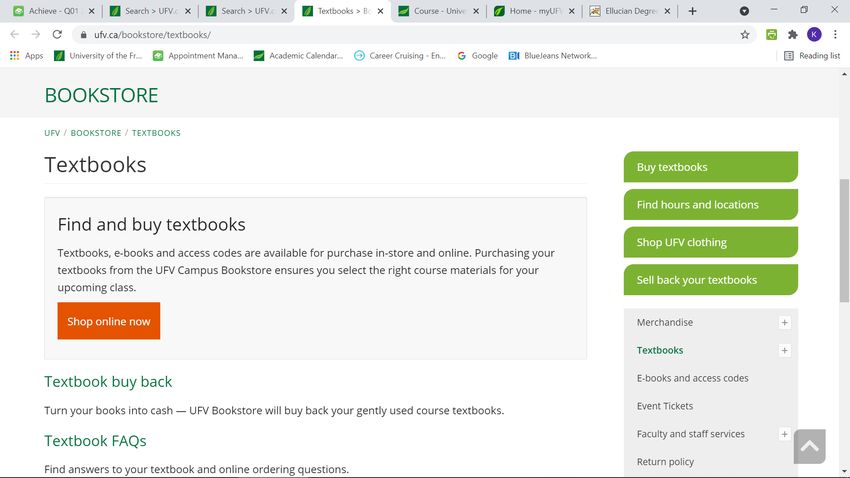Open the Extensions puzzle icon
The image size is (850, 478).
pos(793,35)
